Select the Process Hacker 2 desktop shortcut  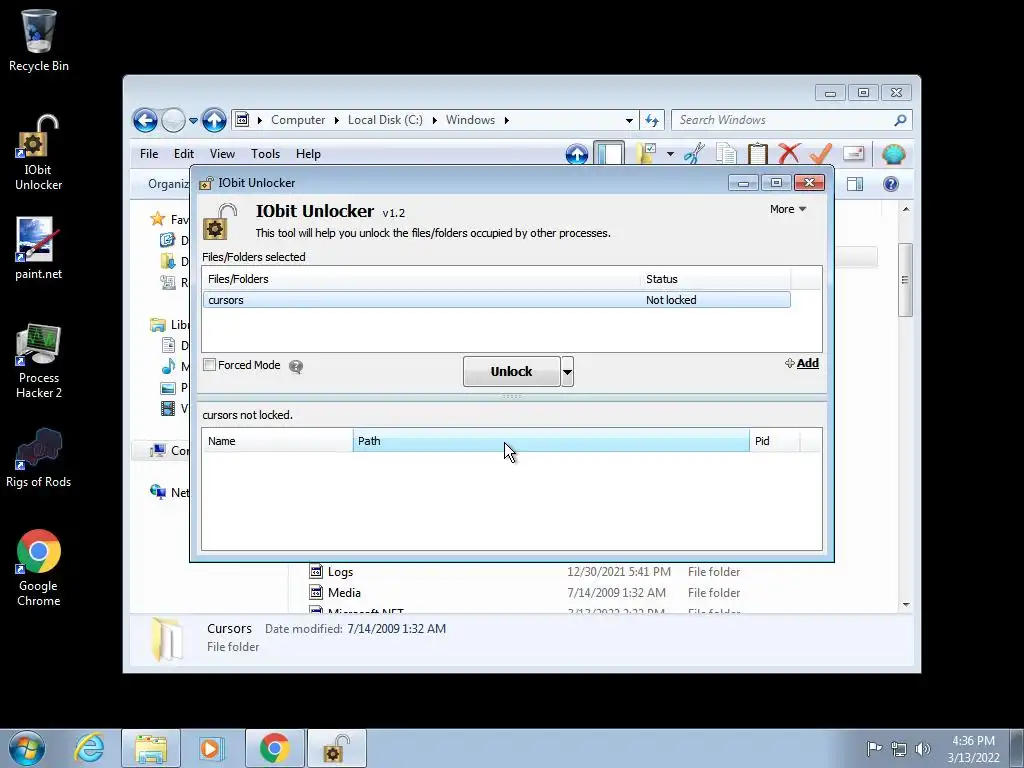tap(39, 360)
